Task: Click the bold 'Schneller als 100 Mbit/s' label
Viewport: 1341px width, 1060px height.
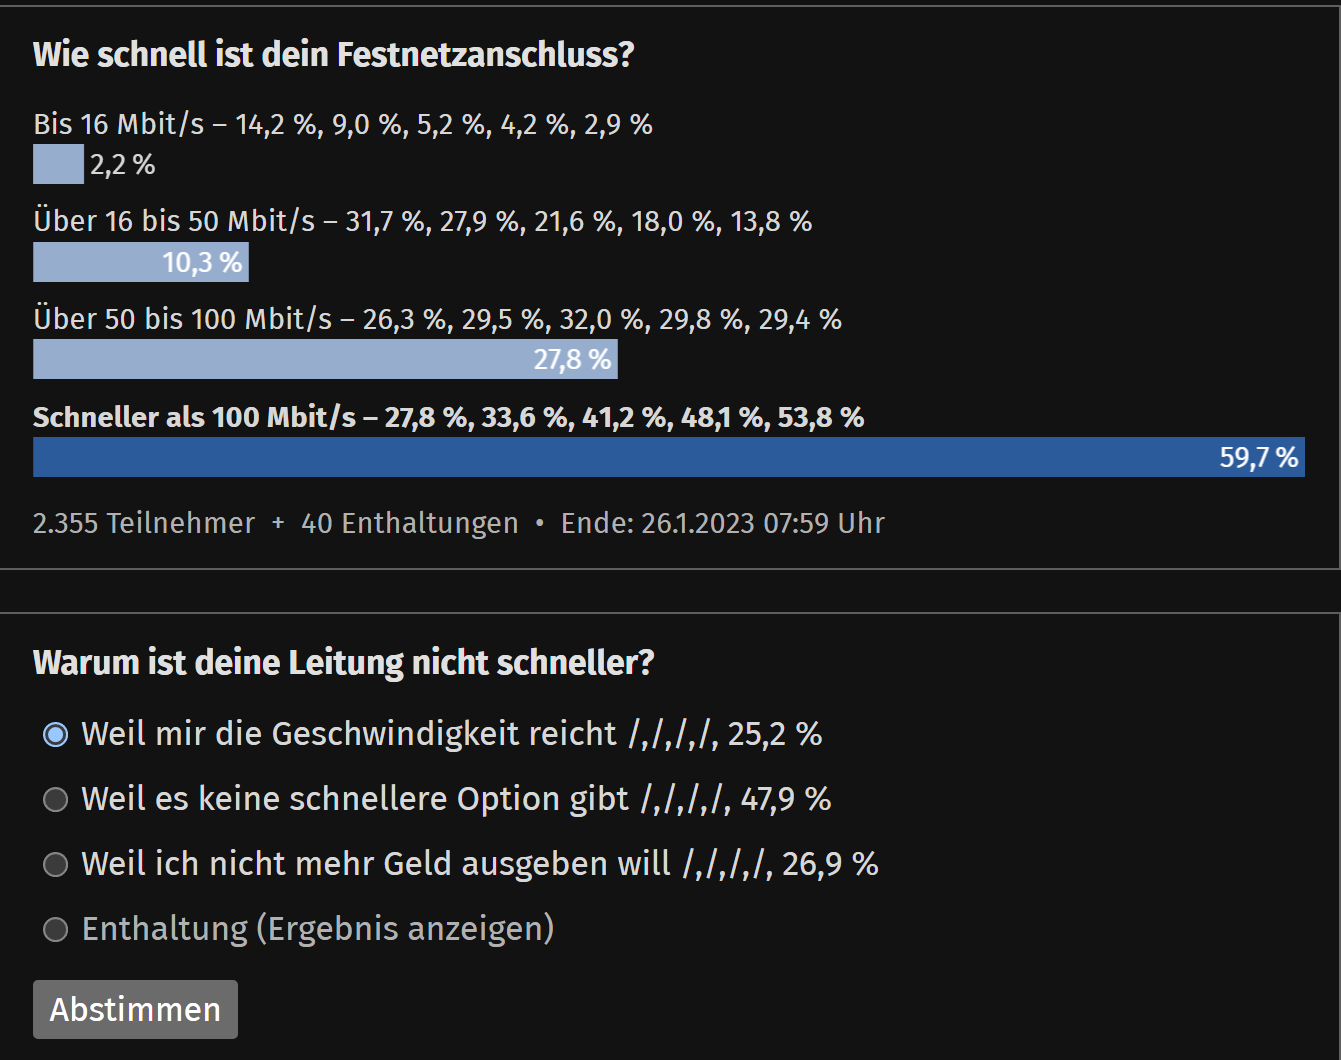Action: [194, 417]
